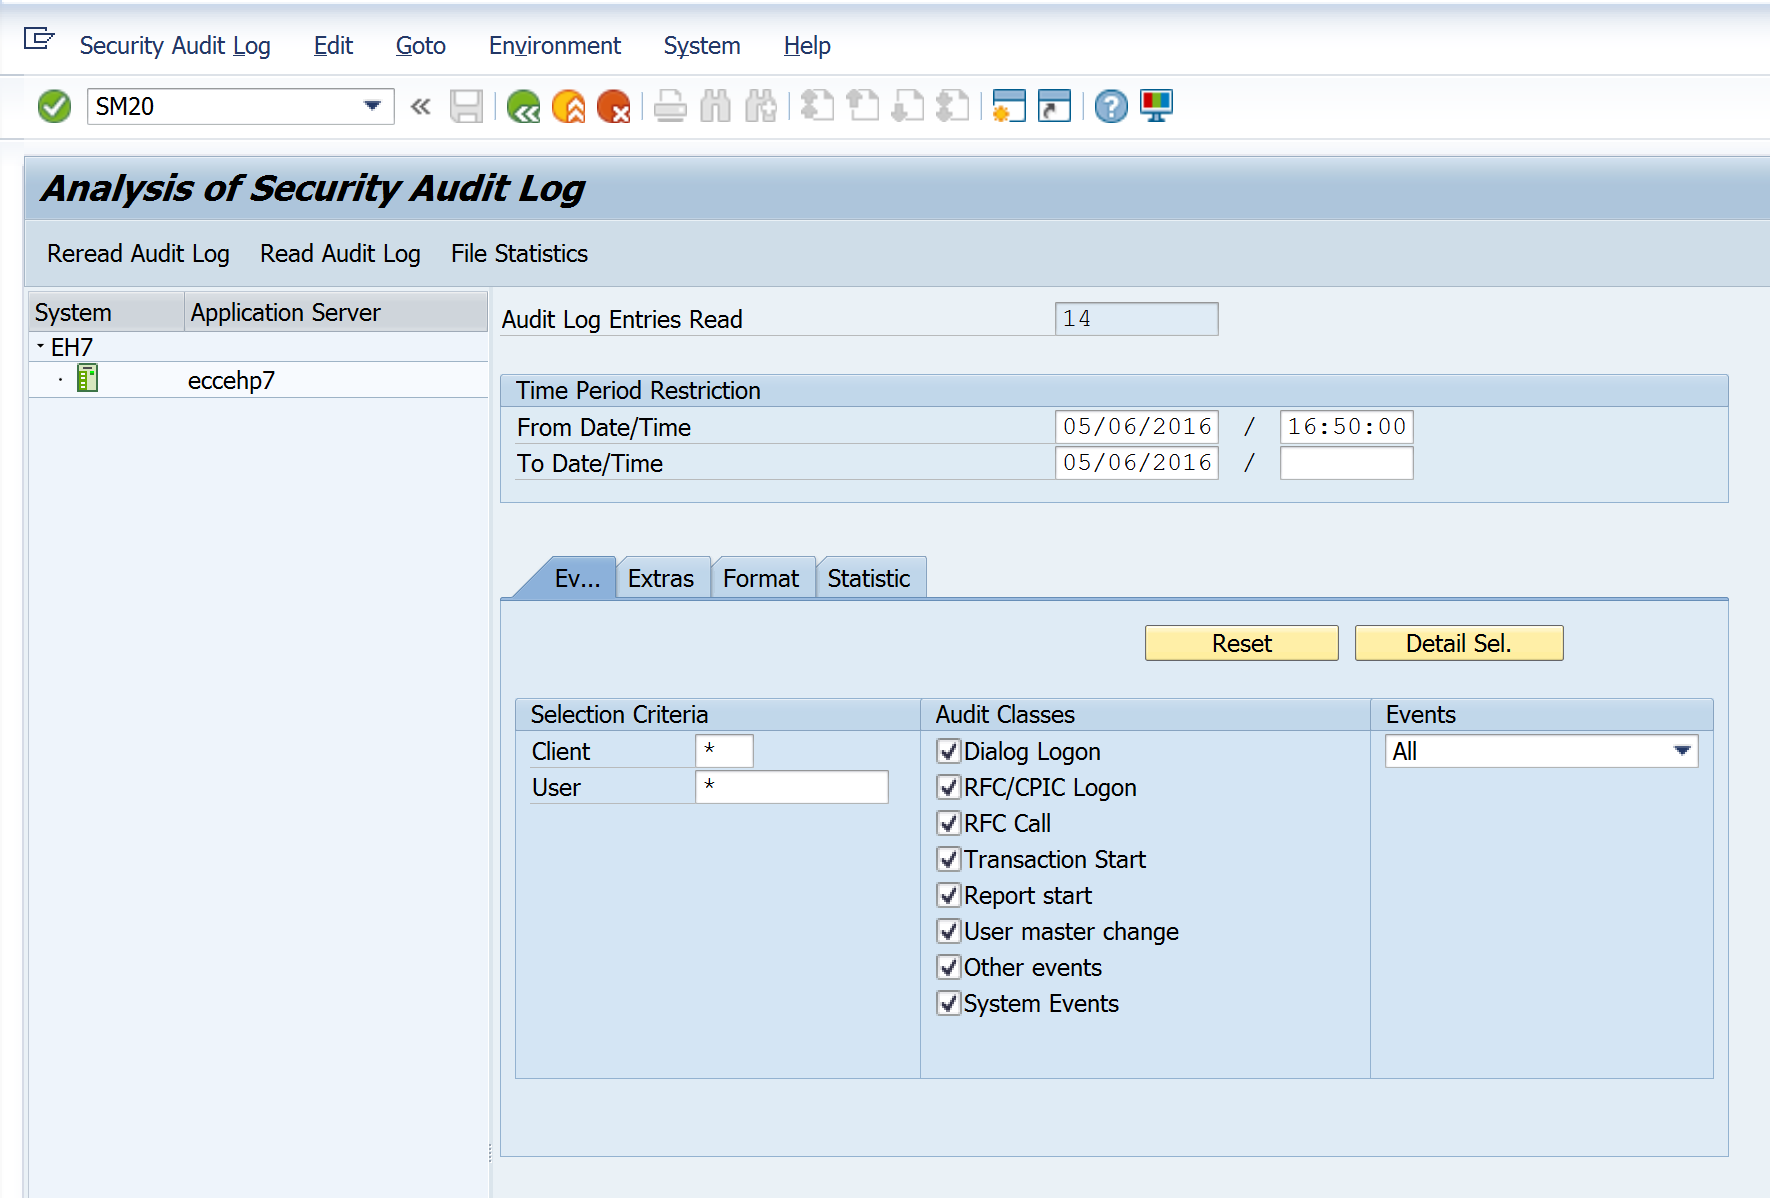Click the Save disk icon
This screenshot has height=1198, width=1770.
[x=466, y=106]
